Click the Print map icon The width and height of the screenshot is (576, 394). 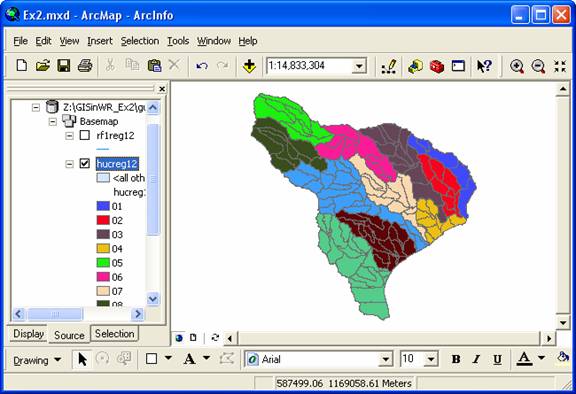click(x=85, y=66)
